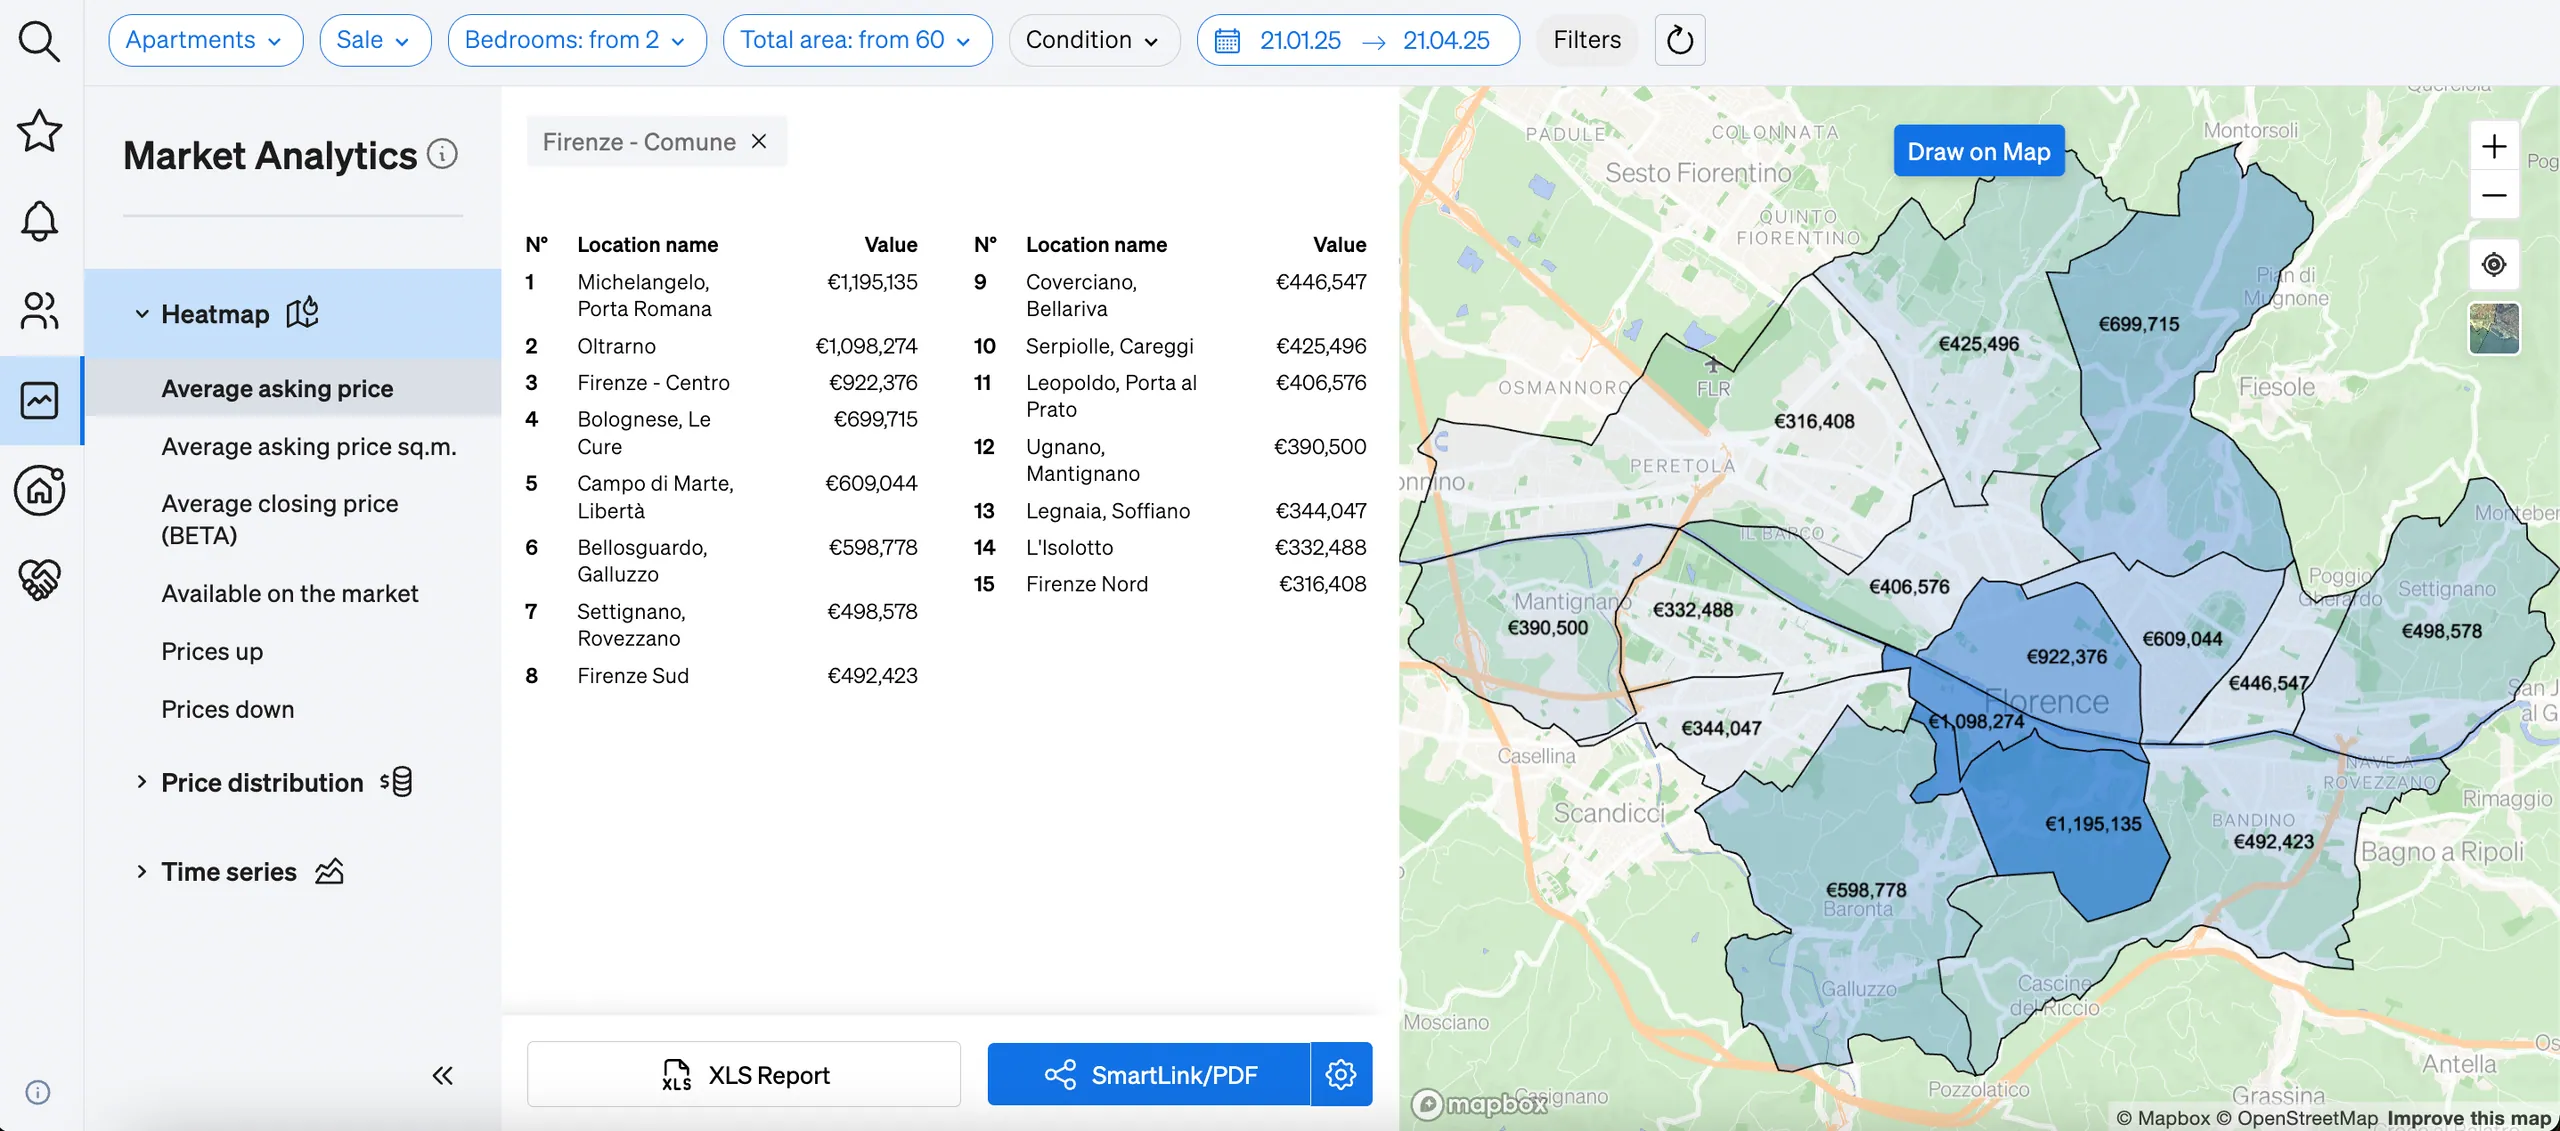Click the €699,715 district label on map
Image resolution: width=2560 pixels, height=1131 pixels.
point(2138,324)
